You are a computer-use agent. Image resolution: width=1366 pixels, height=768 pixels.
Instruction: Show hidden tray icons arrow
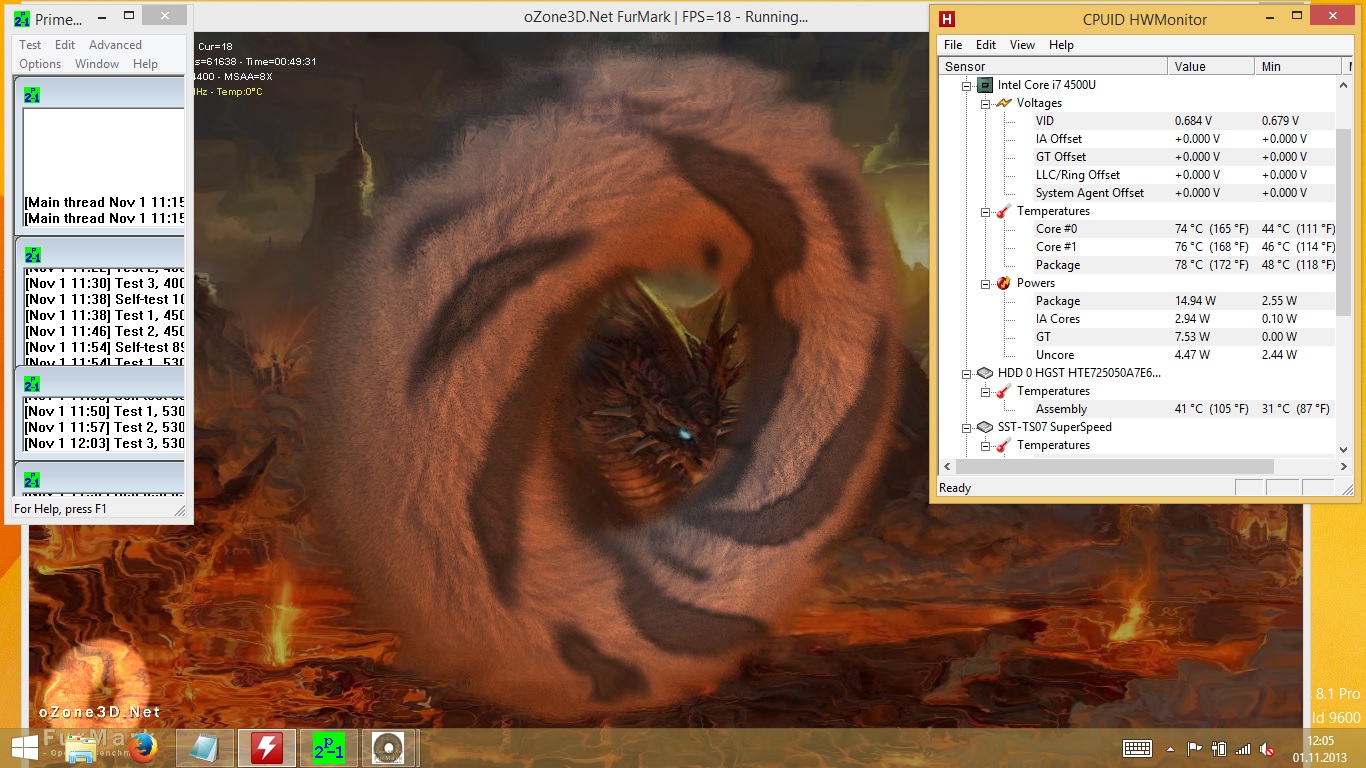[1170, 748]
